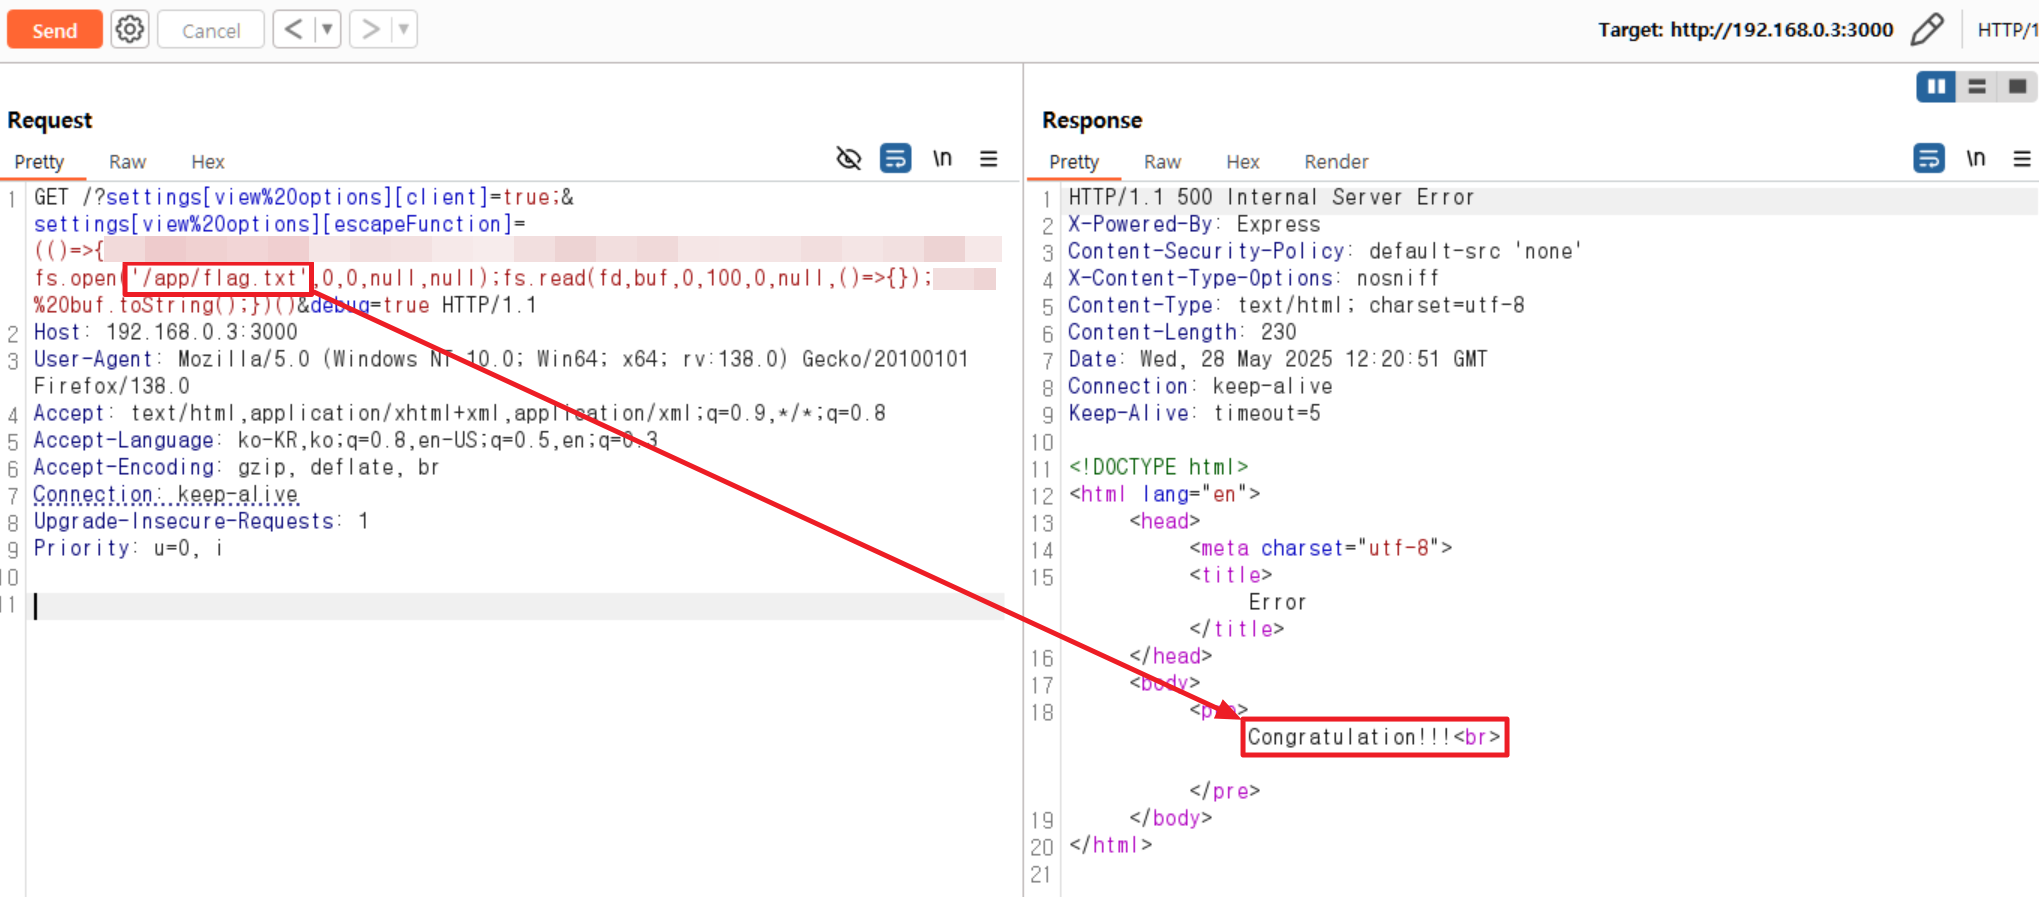Click the X-Powered-By: Express header

point(1194,224)
